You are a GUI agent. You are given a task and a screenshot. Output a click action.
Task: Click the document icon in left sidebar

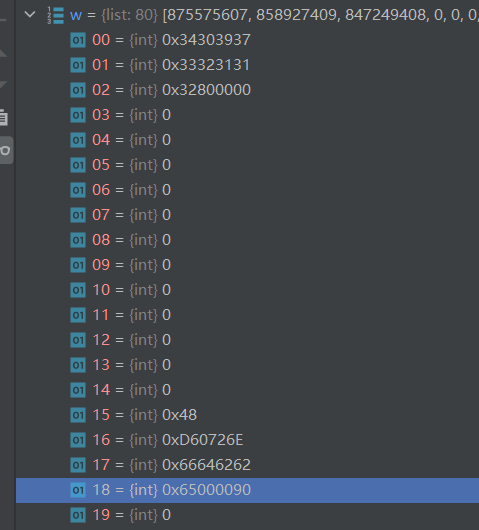tap(4, 117)
